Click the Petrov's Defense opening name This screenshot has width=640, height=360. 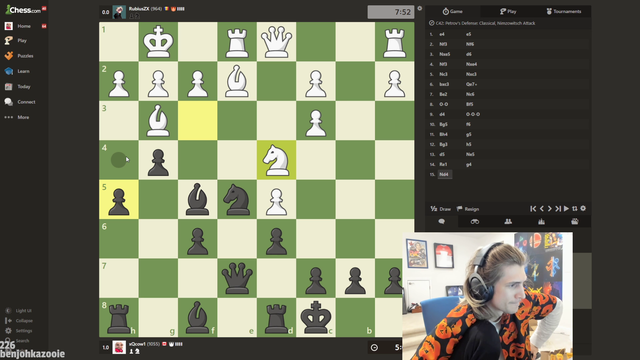pyautogui.click(x=485, y=23)
